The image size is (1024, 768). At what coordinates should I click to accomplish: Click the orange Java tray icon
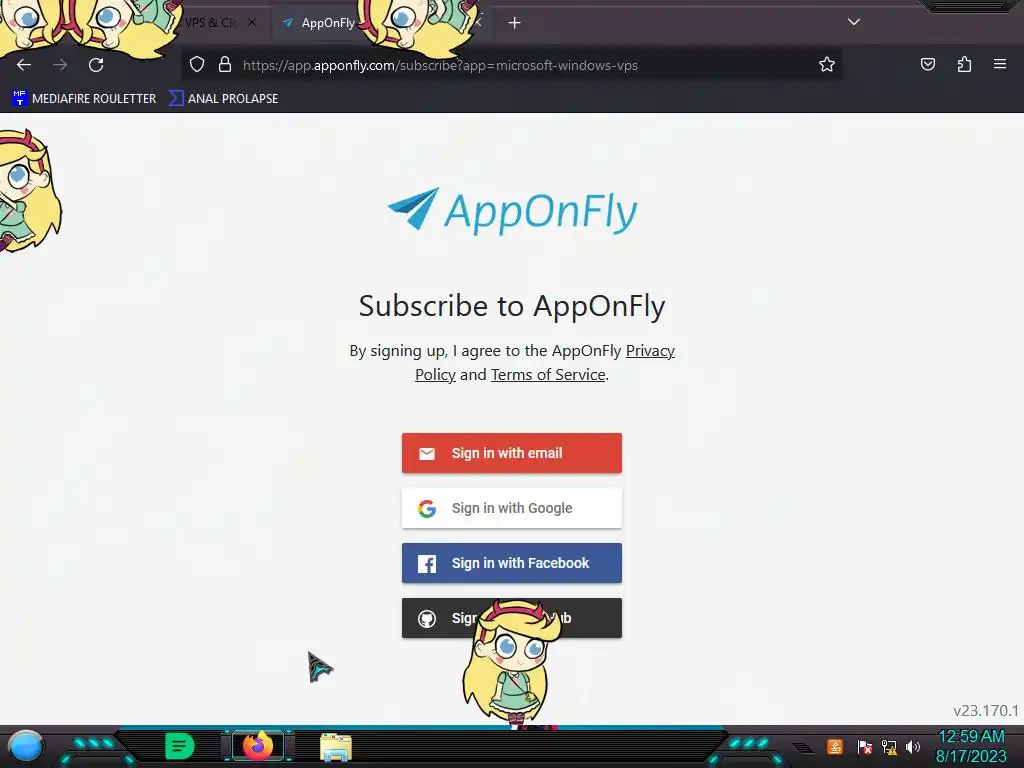point(835,746)
